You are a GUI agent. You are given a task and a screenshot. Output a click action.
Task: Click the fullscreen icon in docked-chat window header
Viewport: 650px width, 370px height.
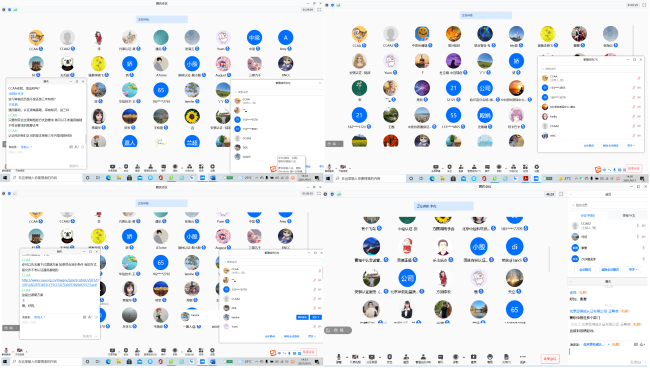561,194
